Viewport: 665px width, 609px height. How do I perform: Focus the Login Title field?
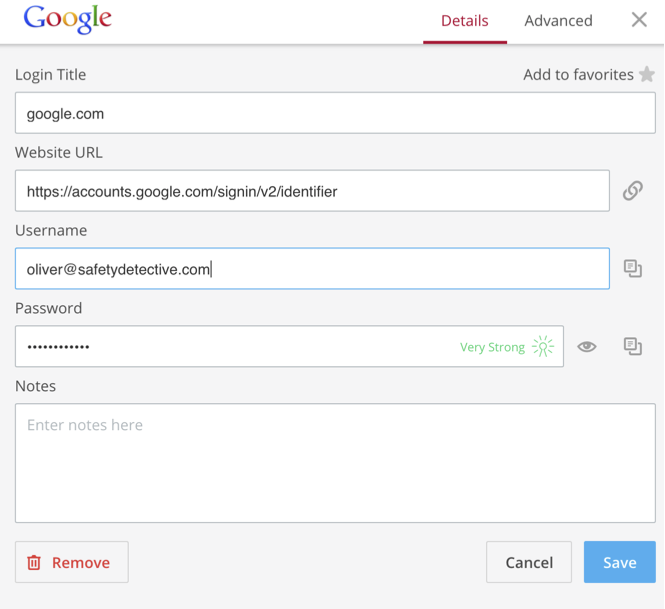click(335, 113)
